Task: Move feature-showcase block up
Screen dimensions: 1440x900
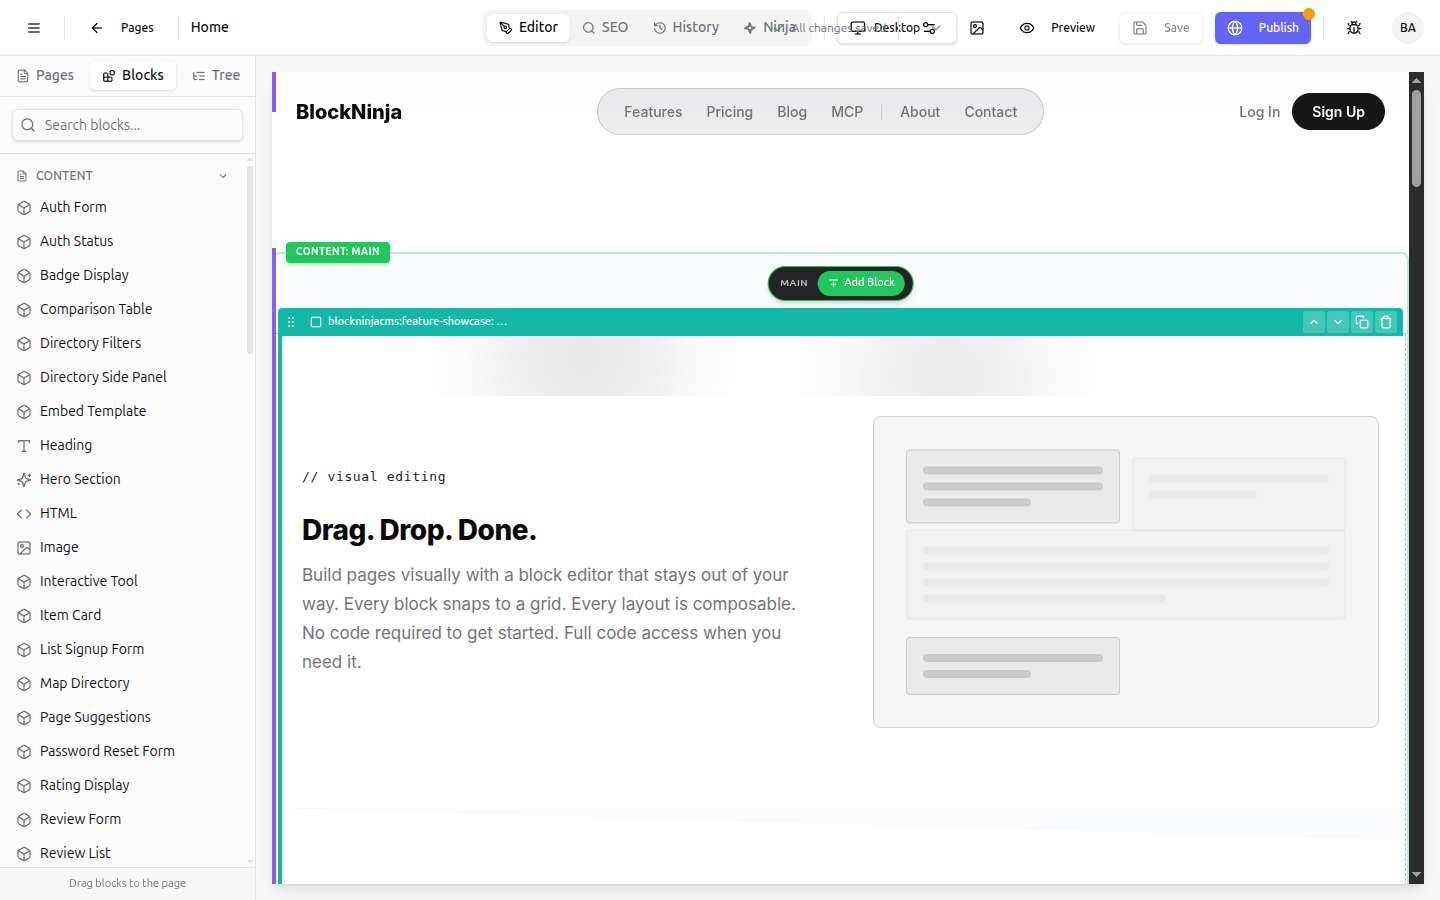Action: tap(1314, 322)
